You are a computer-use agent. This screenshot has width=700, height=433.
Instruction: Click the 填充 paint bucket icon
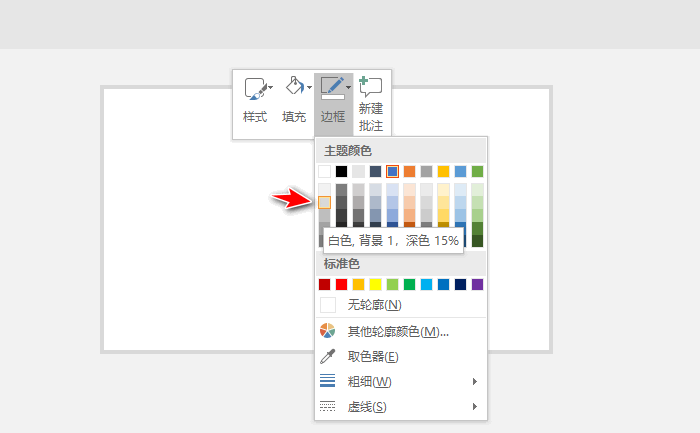[295, 86]
